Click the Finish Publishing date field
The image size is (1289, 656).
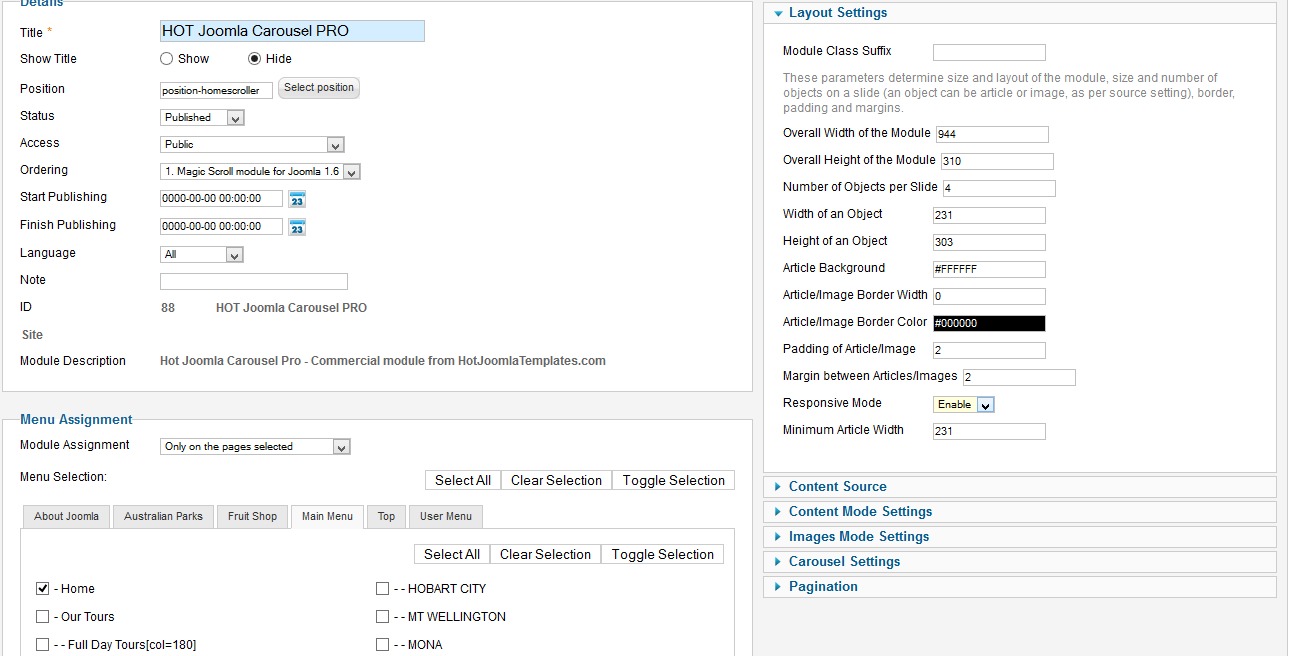[x=221, y=227]
